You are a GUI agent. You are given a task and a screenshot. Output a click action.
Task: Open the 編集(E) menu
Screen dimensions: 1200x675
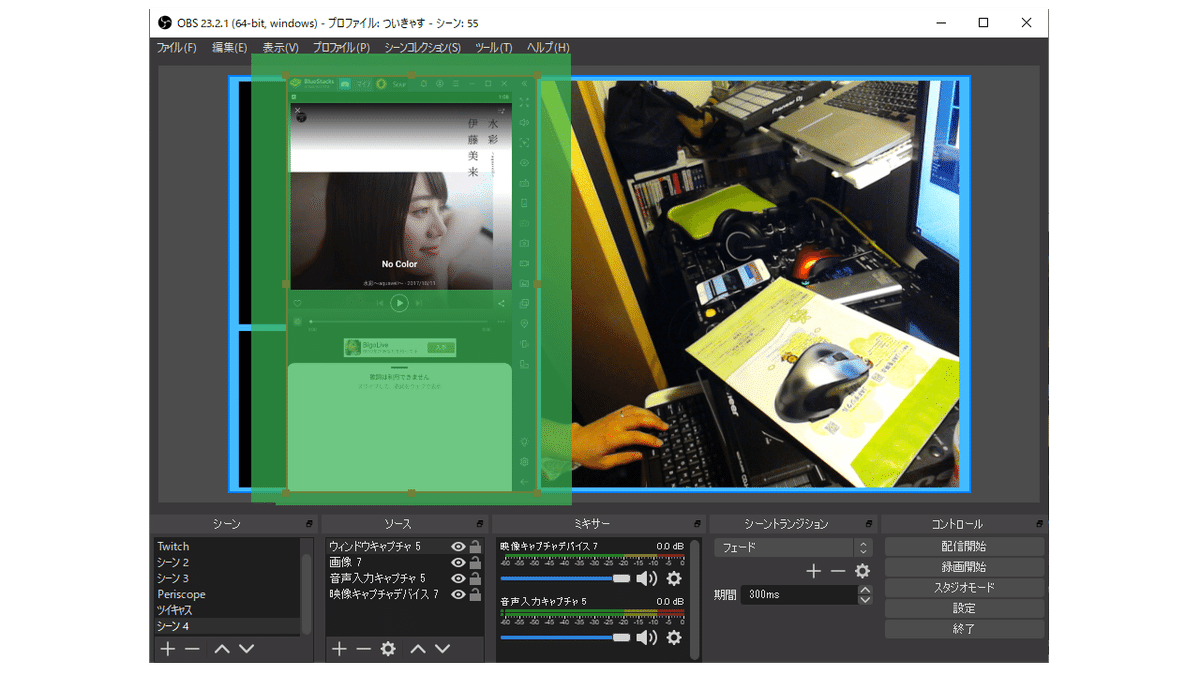tap(229, 47)
